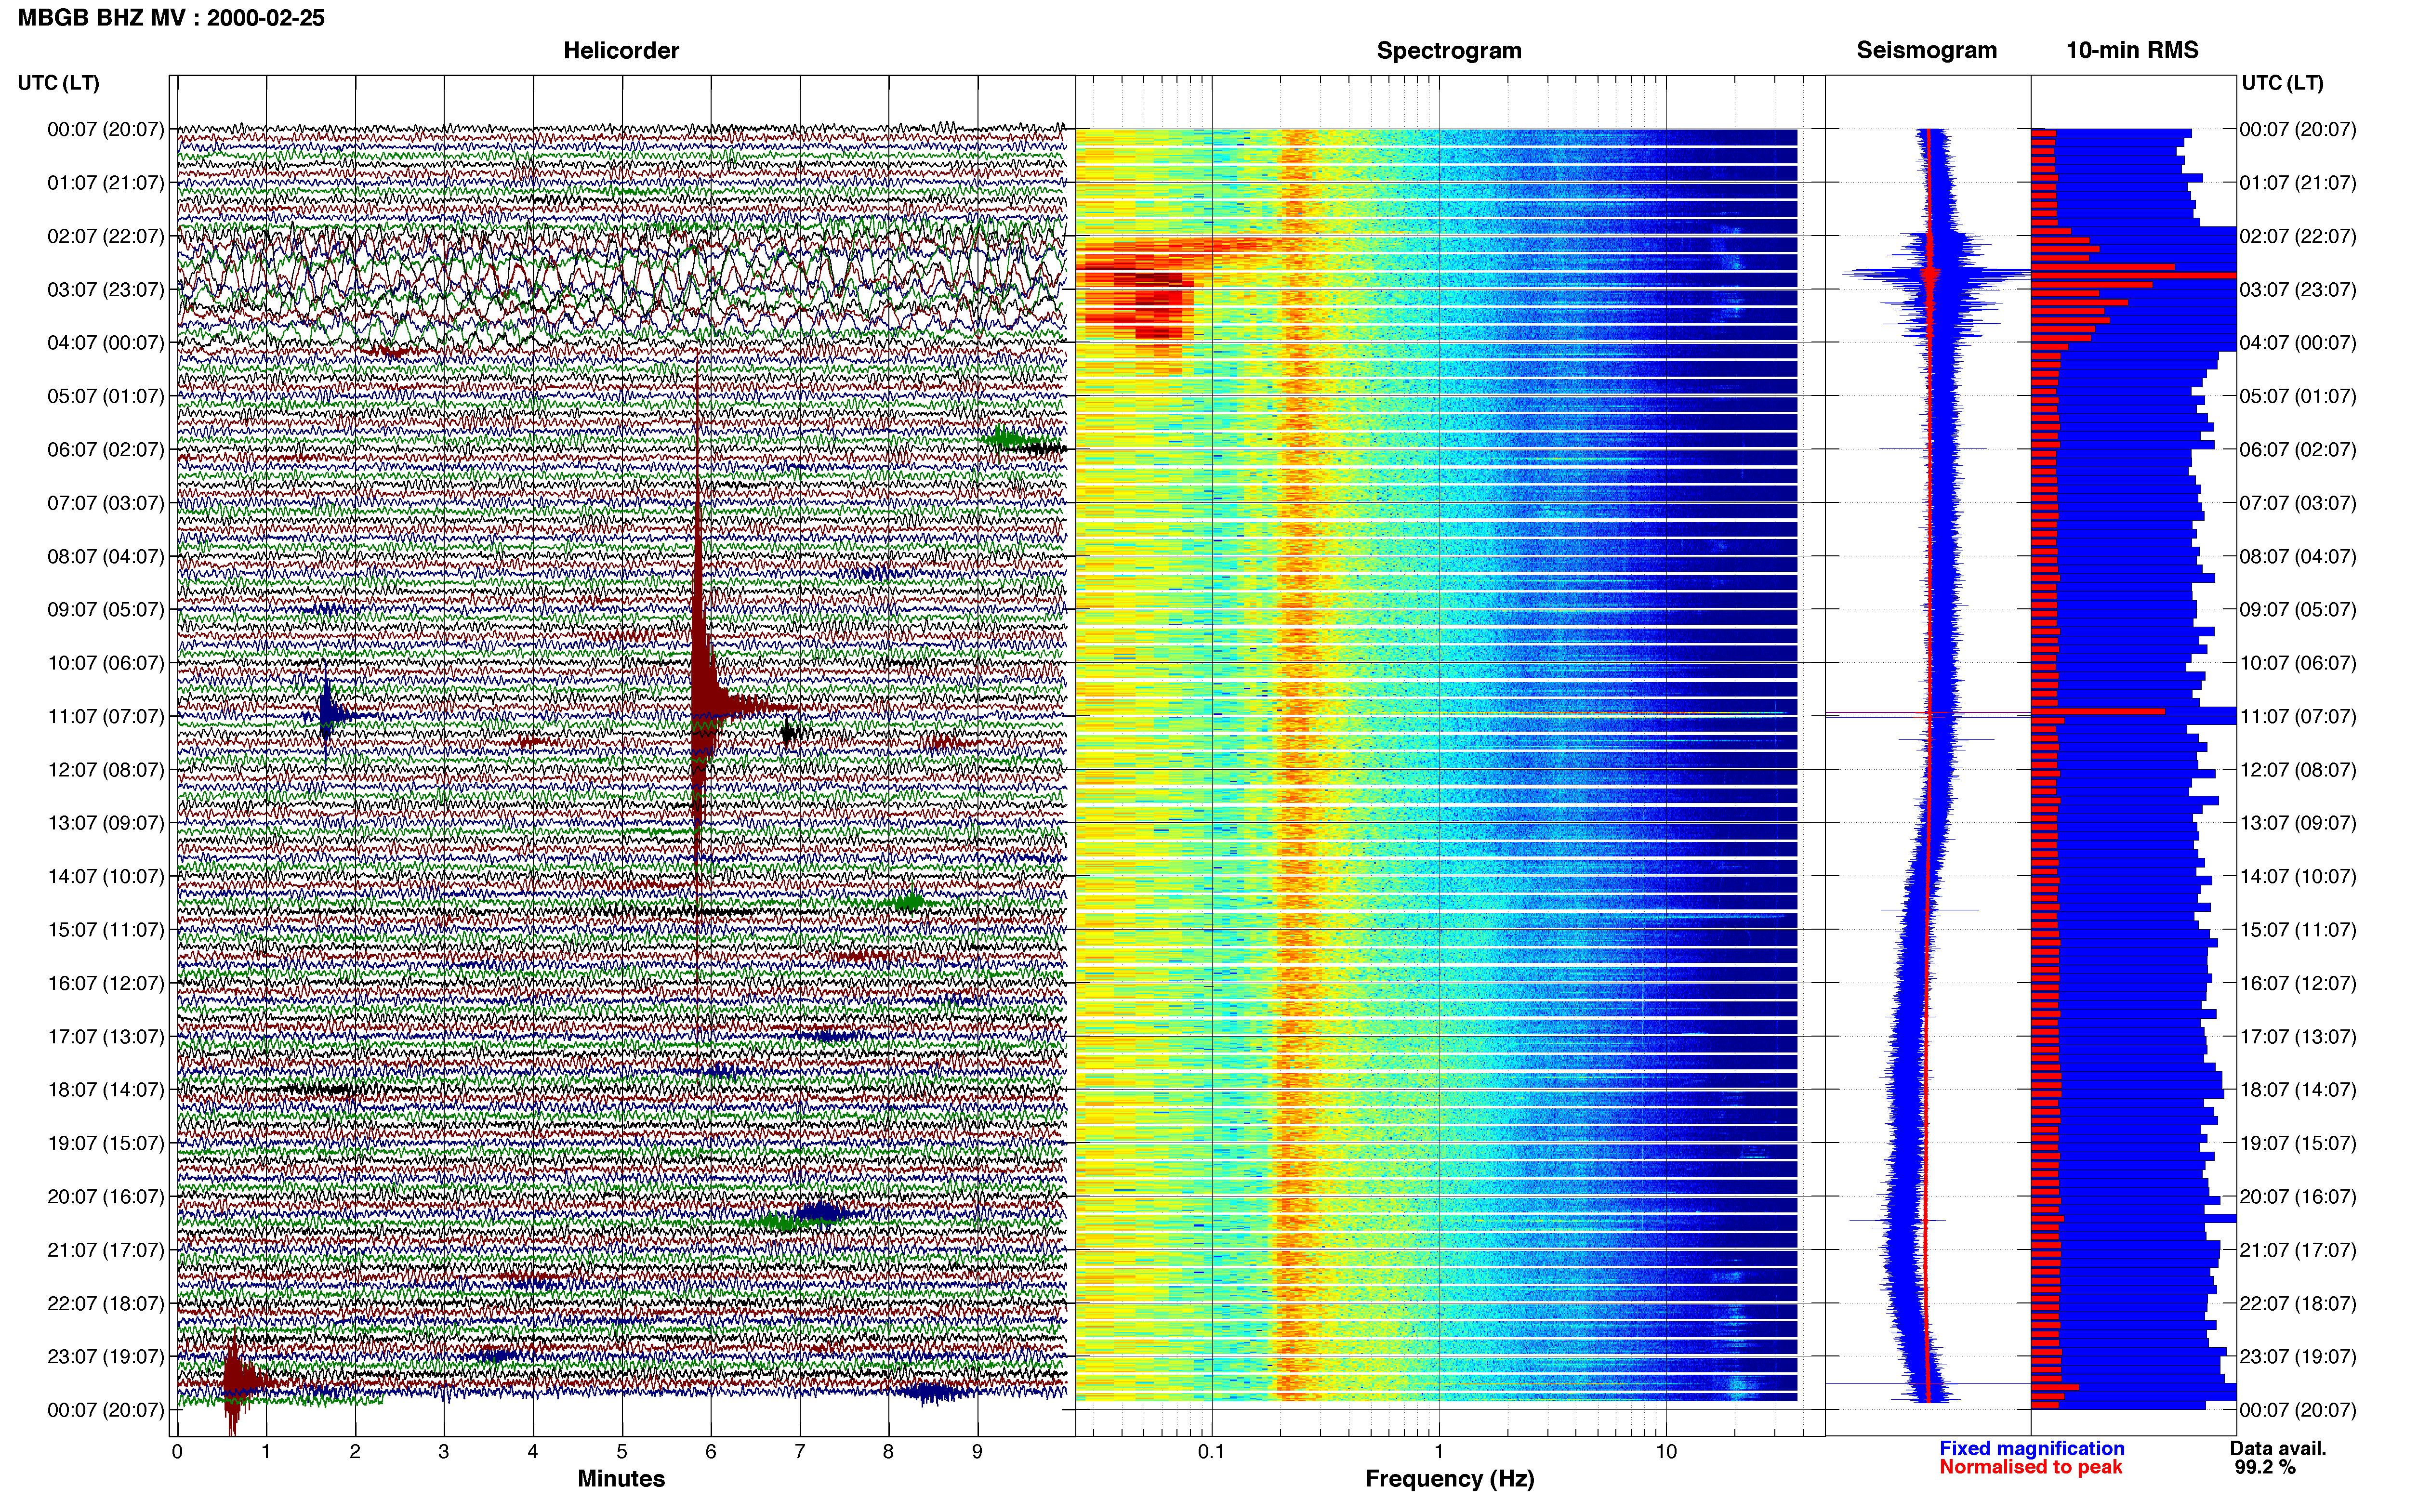
Task: Click the right time label '14:07 (10:07)'
Action: click(x=2298, y=876)
